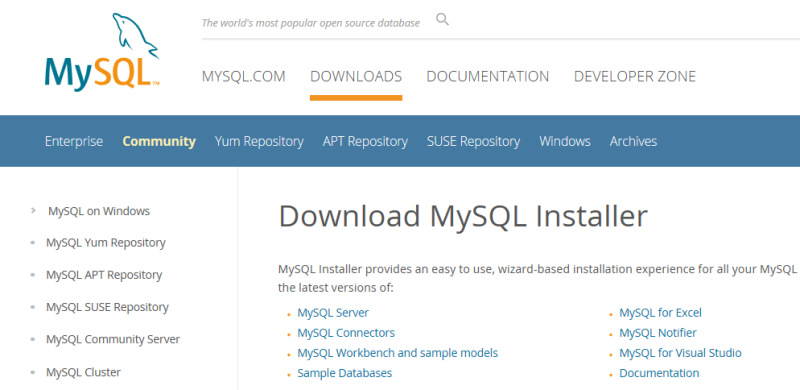Open the MySQL Notifier link
The height and width of the screenshot is (390, 800).
658,333
